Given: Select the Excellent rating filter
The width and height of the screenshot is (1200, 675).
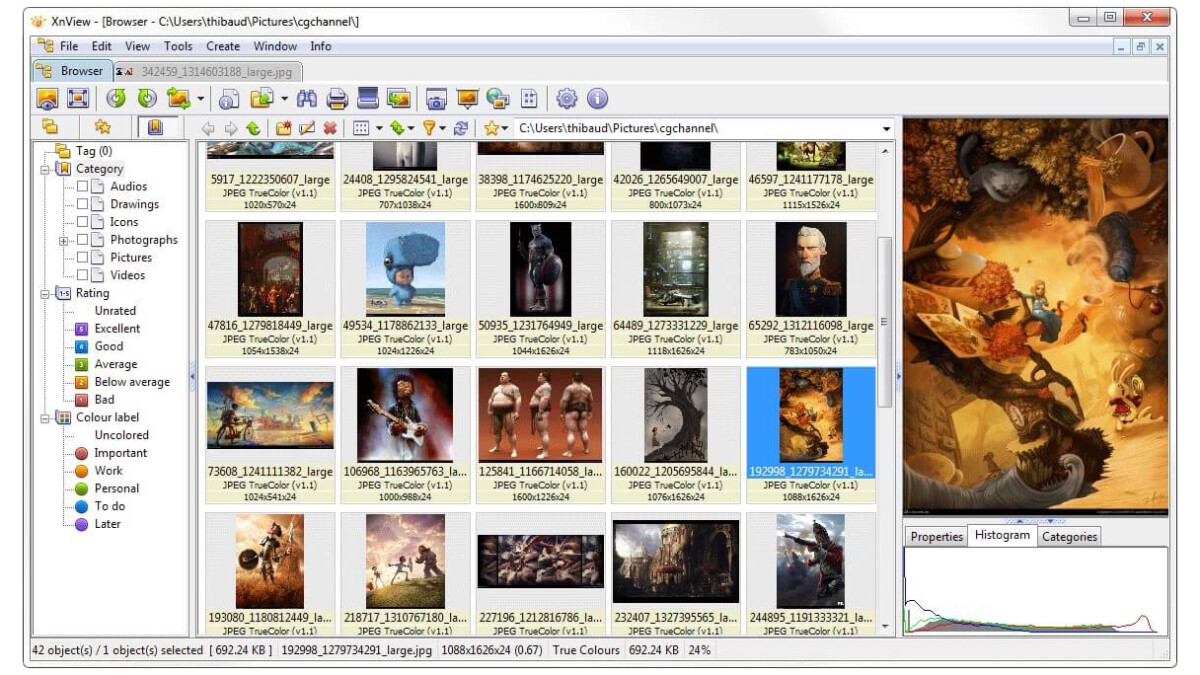Looking at the screenshot, I should [117, 329].
